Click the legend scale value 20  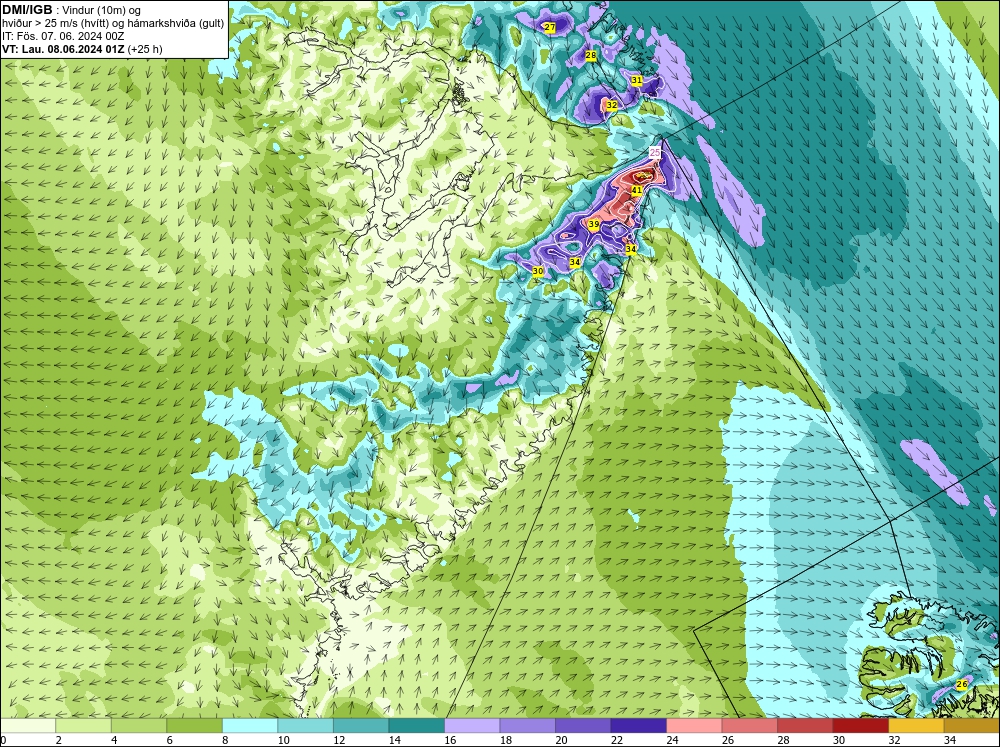[561, 740]
